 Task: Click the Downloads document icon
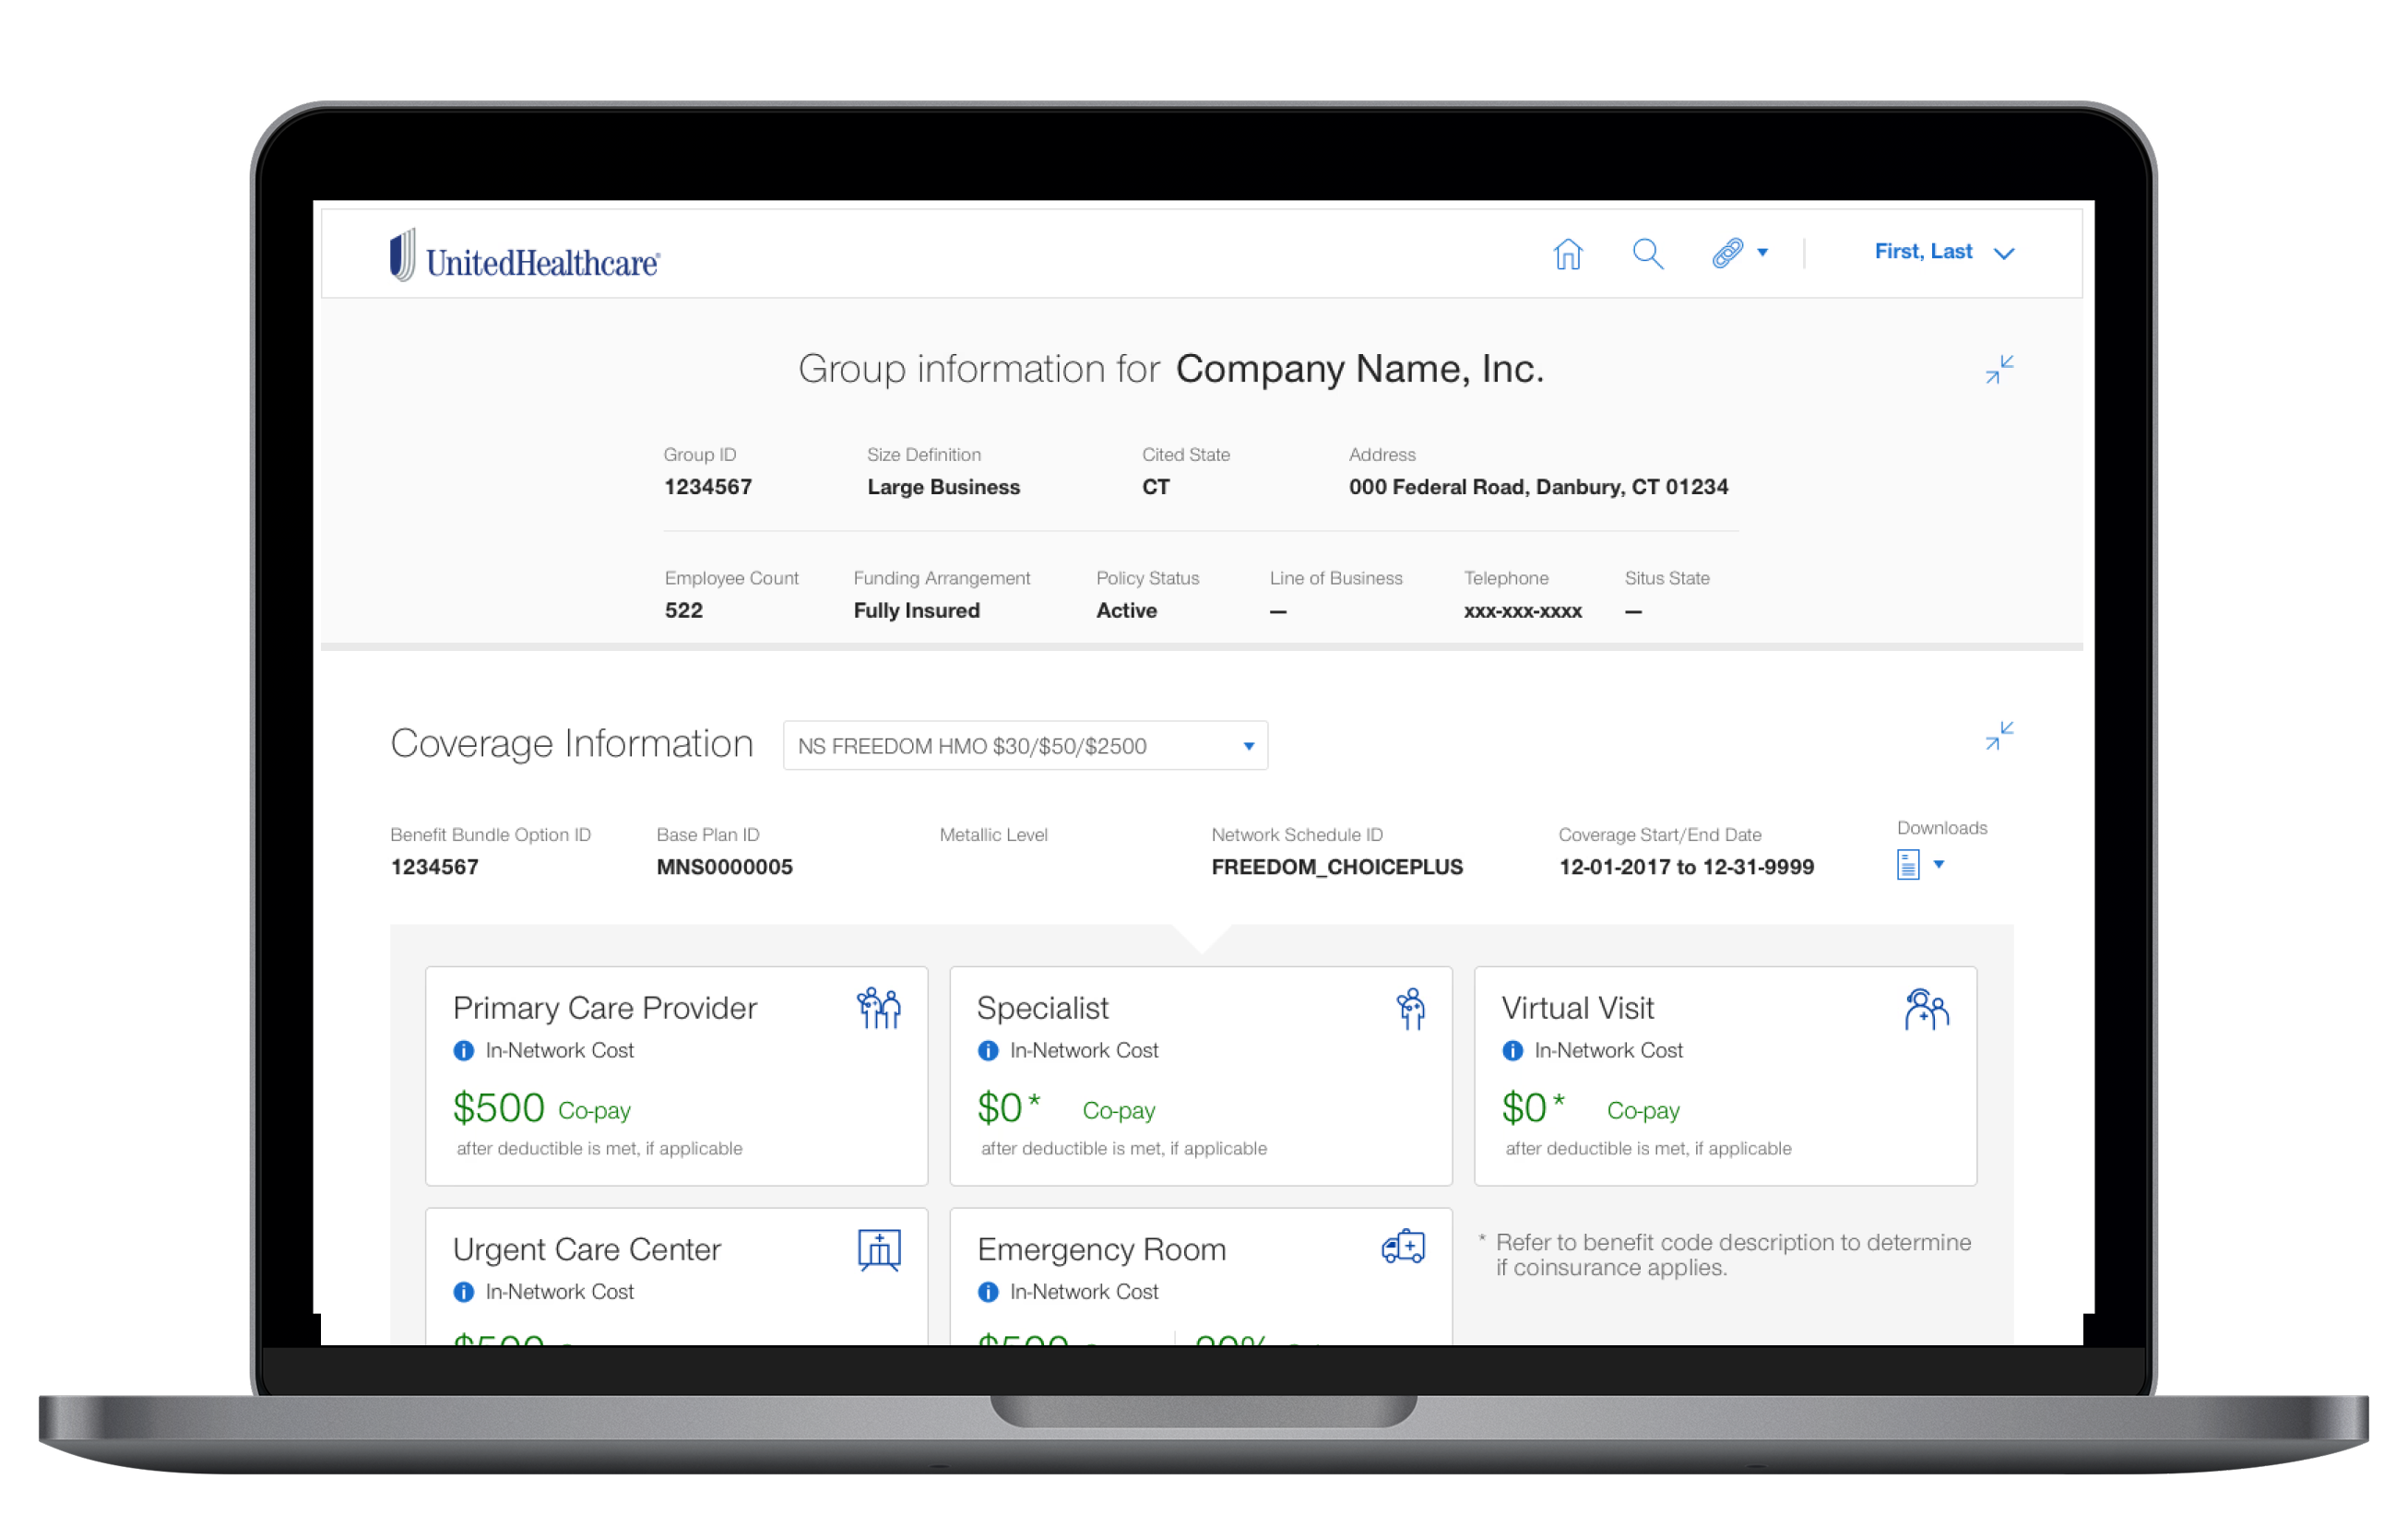[1907, 865]
